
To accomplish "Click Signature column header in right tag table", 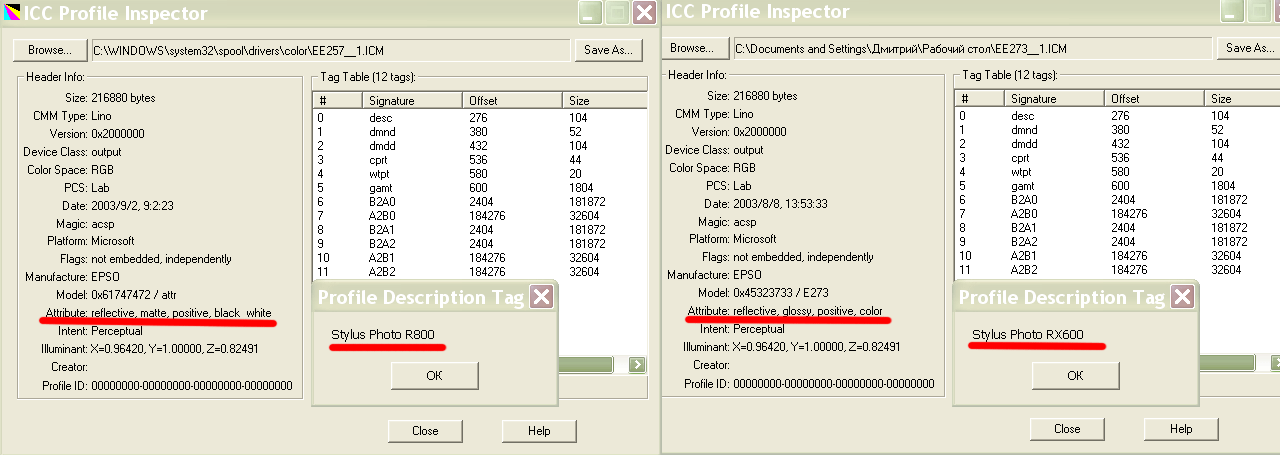I will pos(1054,99).
